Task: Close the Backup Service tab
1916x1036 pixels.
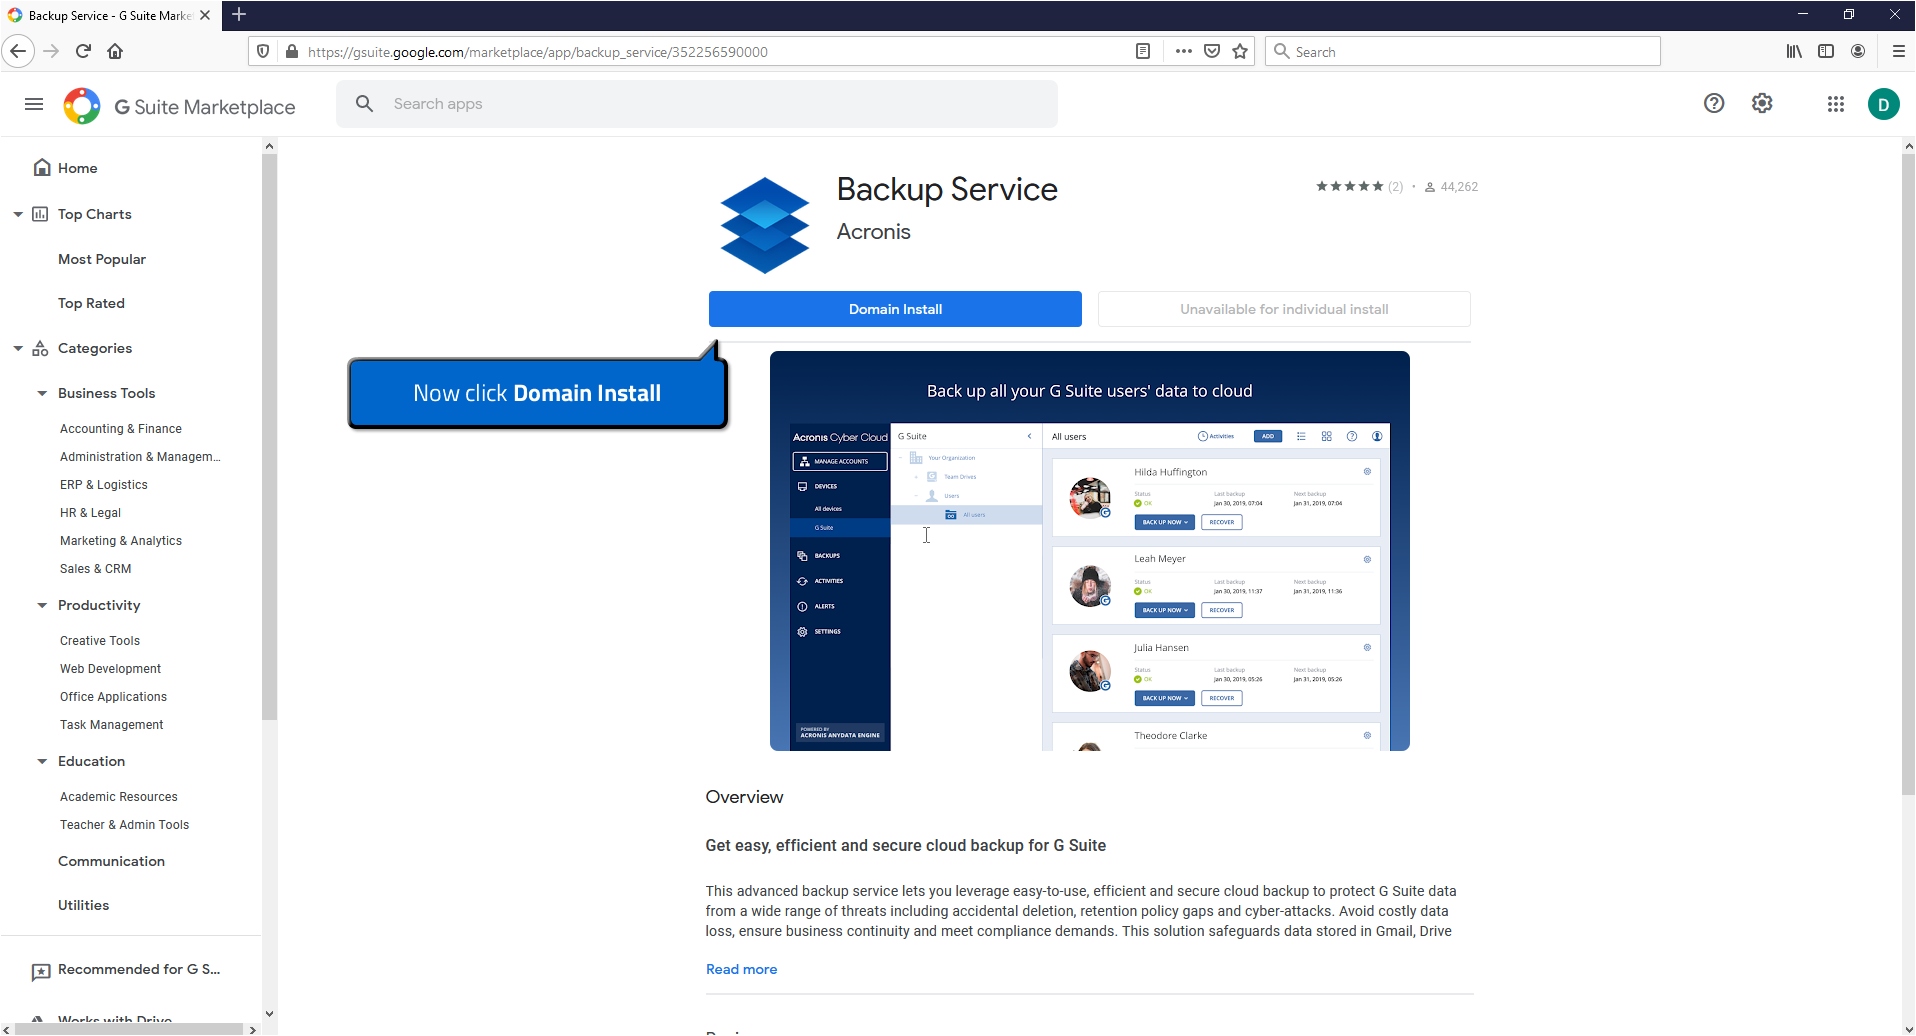Action: click(x=205, y=15)
